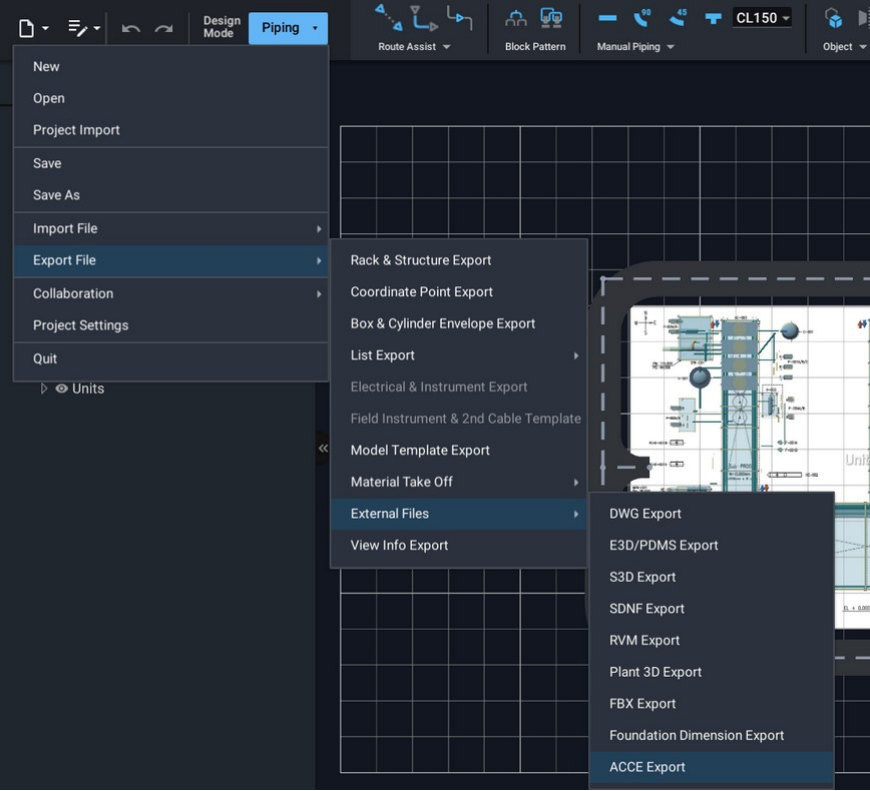
Task: Expand the List Export submenu
Action: (x=576, y=356)
